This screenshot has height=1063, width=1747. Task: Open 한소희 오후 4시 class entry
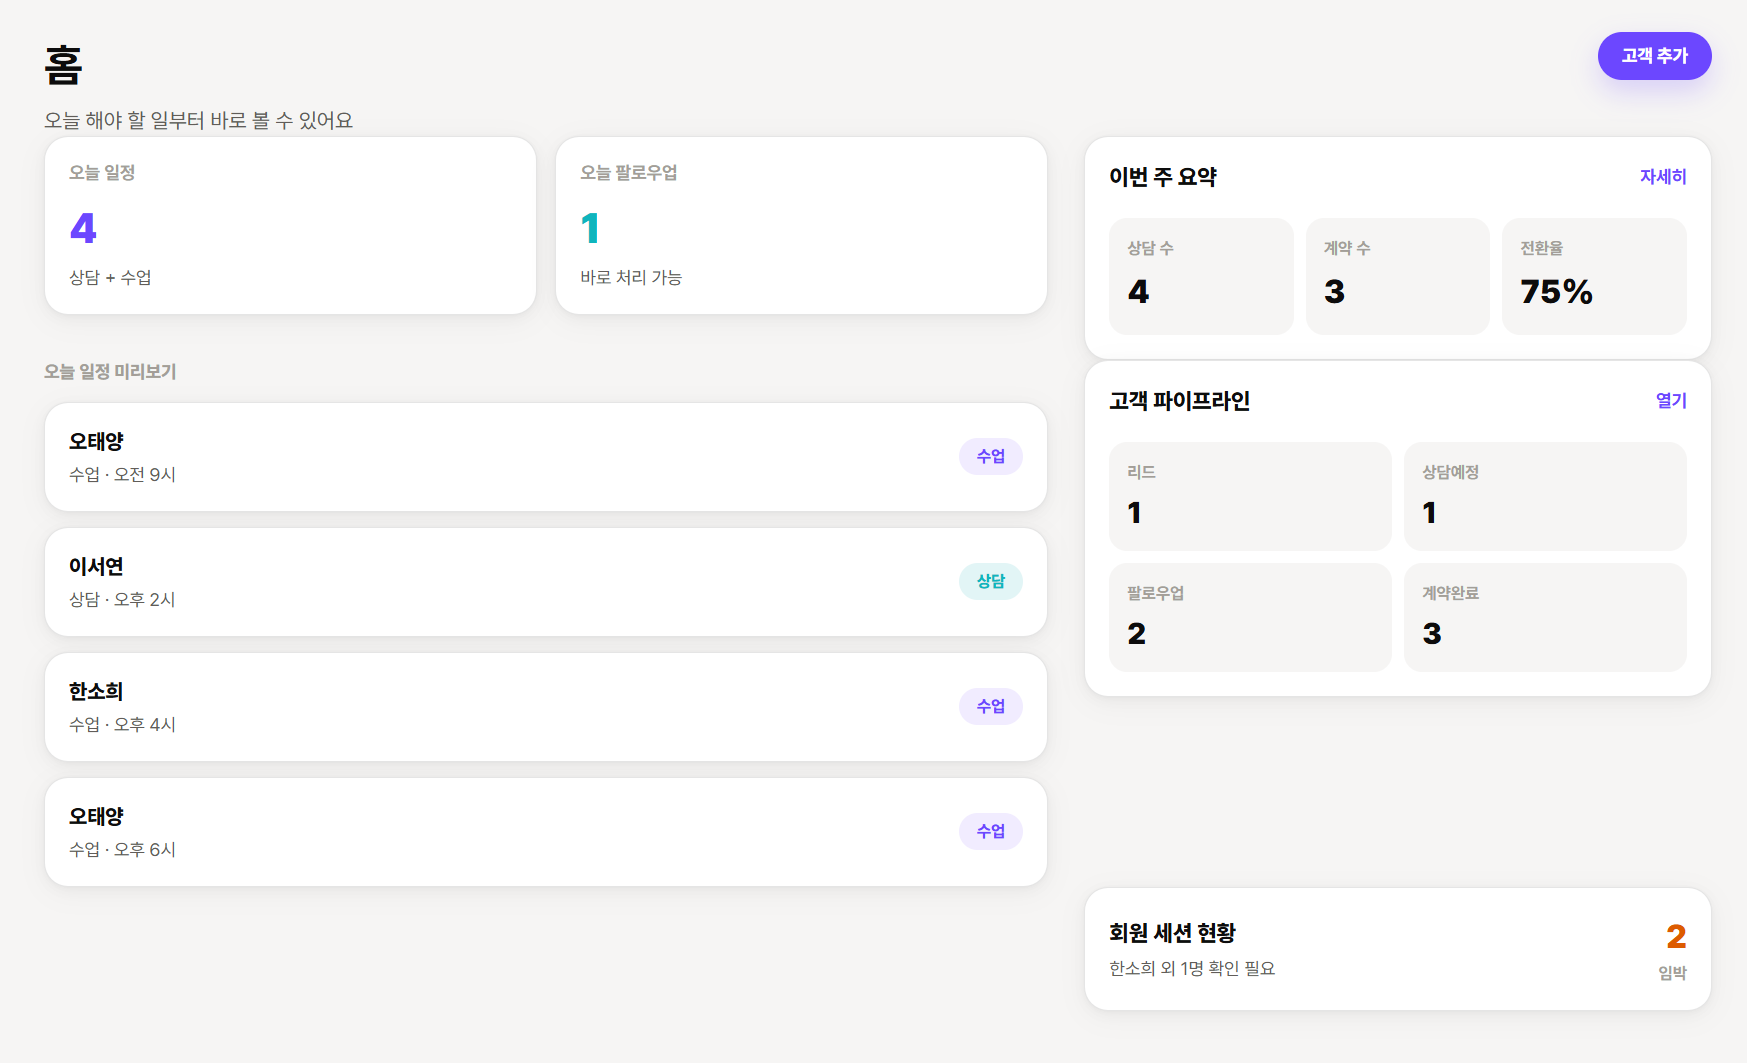coord(546,707)
